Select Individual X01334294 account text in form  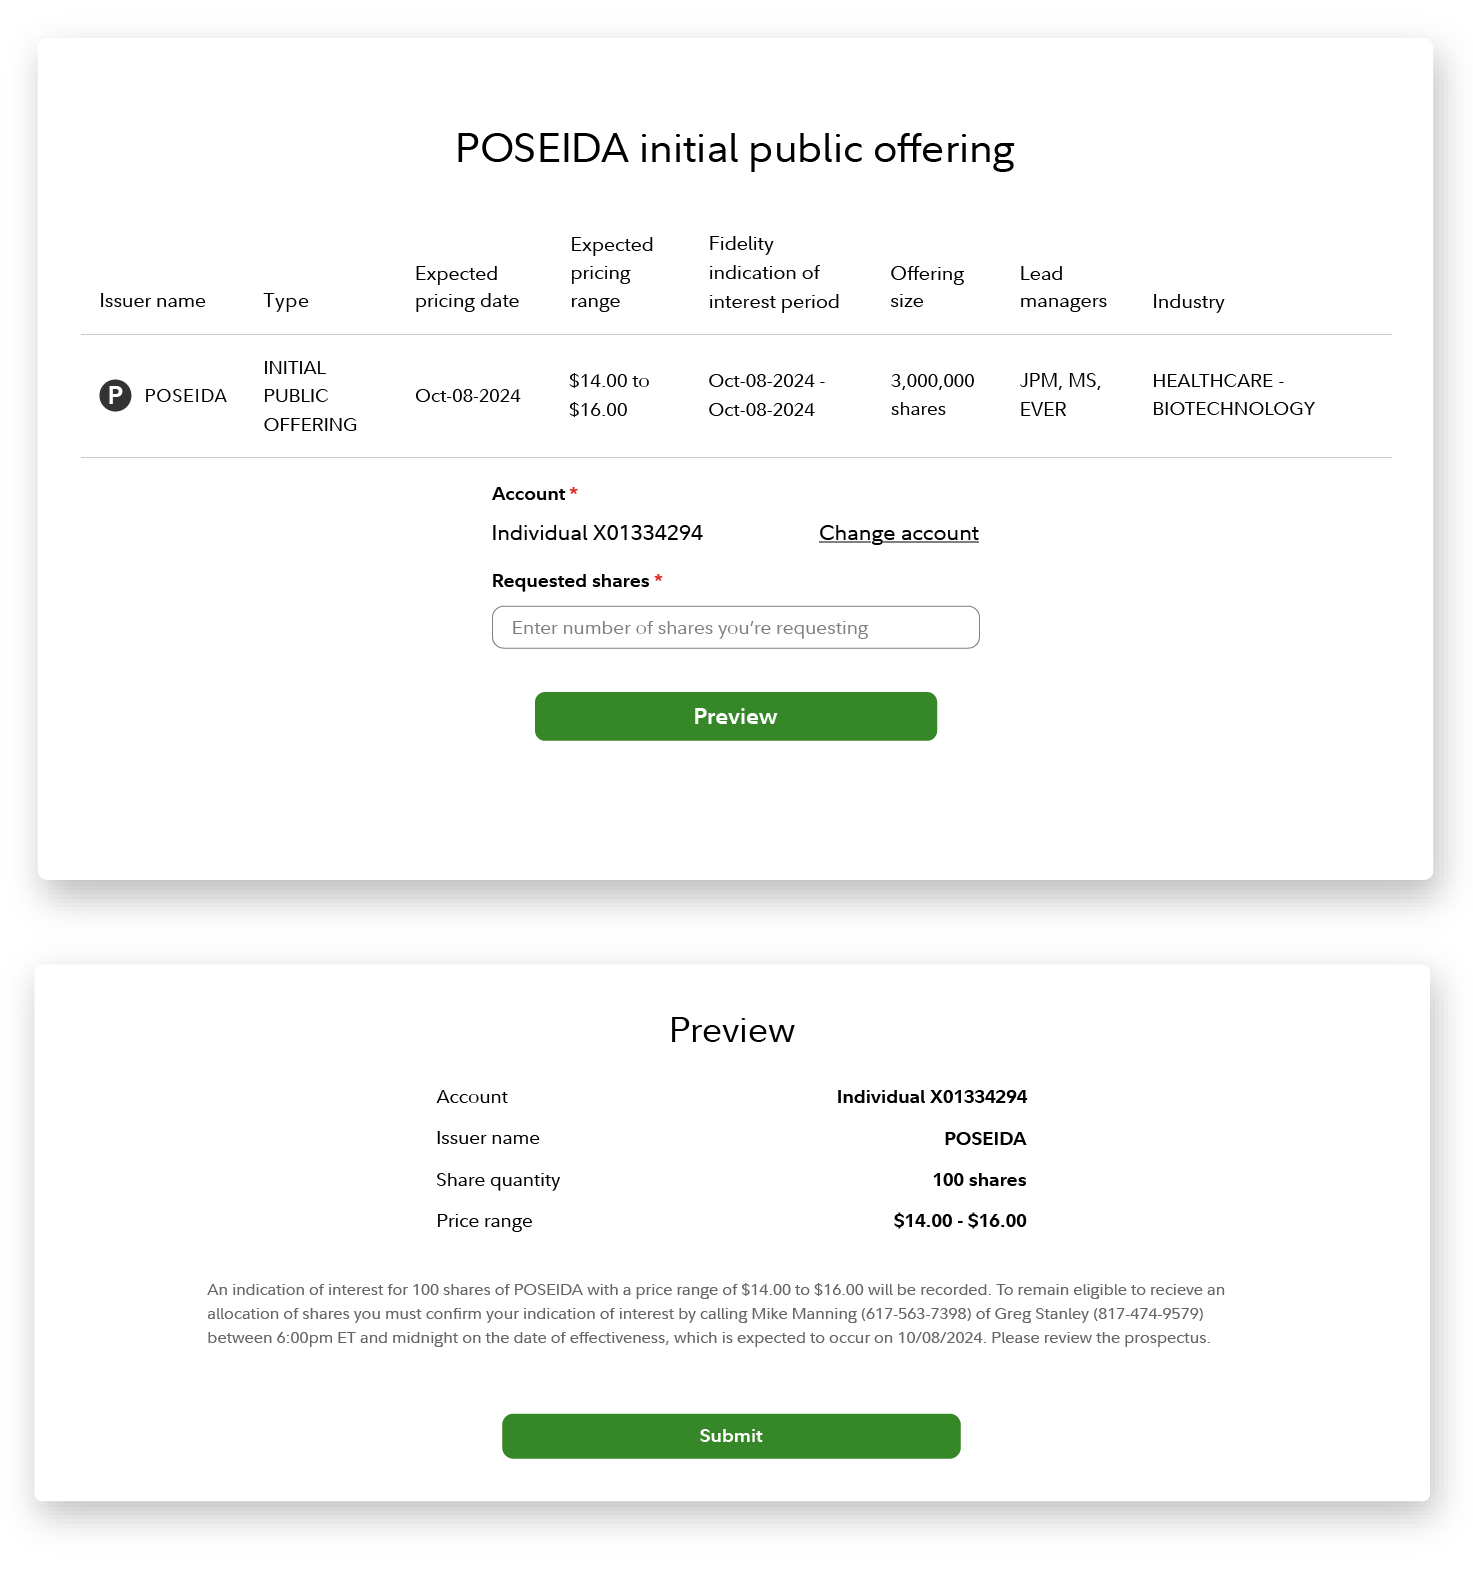(597, 533)
